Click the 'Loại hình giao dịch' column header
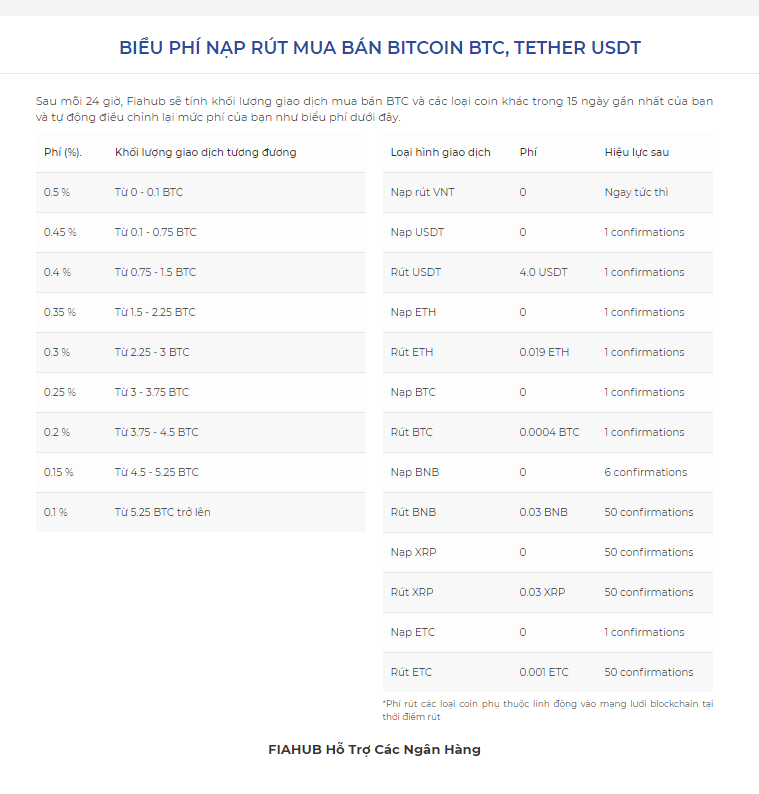759x794 pixels. pyautogui.click(x=441, y=152)
